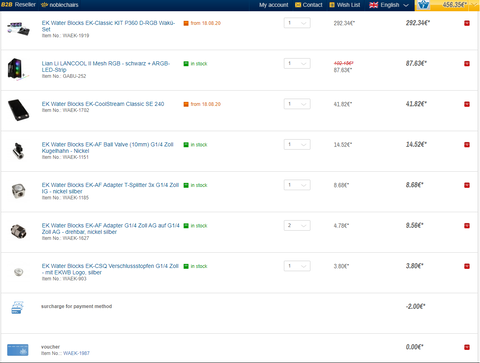Viewport: 480px width, 363px height.
Task: Click the G1/4 drehbar adapter thumbnail
Action: (18, 231)
